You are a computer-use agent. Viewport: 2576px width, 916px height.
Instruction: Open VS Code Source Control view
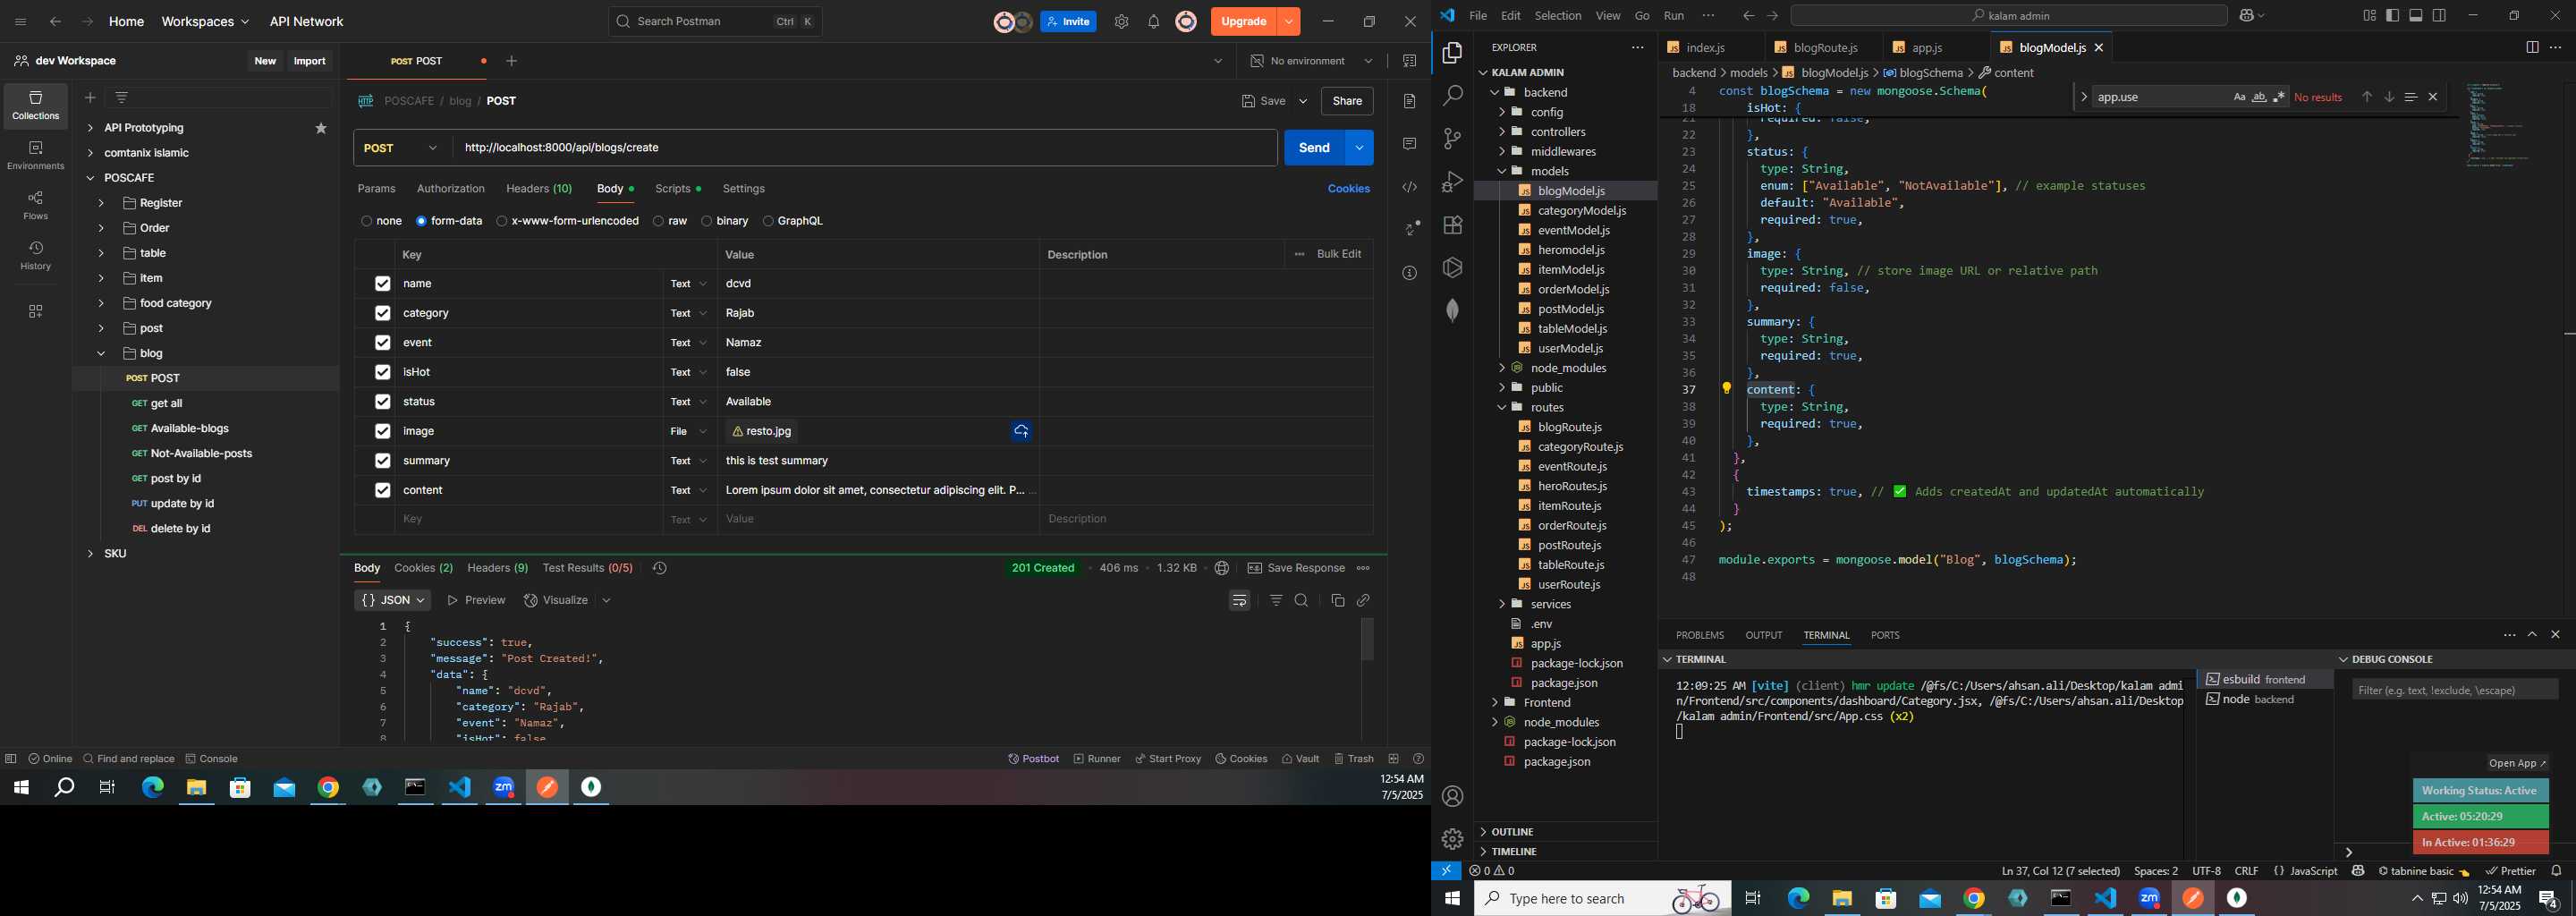click(1453, 139)
